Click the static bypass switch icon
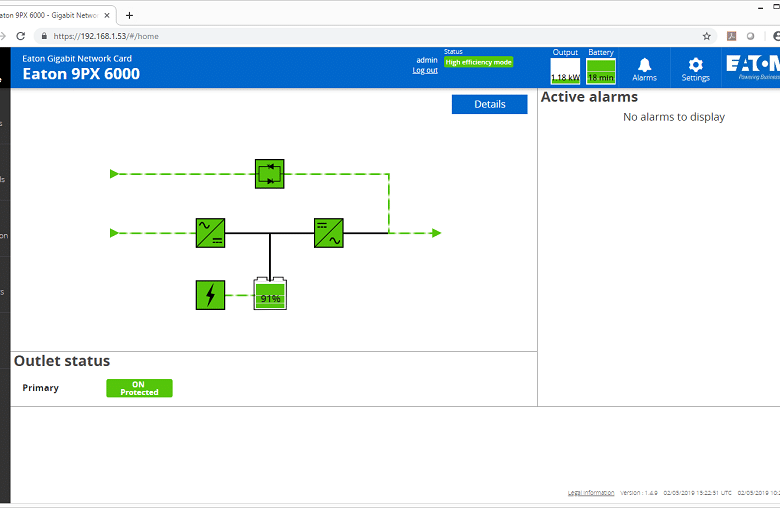Screen dimensions: 780x508 (270, 174)
